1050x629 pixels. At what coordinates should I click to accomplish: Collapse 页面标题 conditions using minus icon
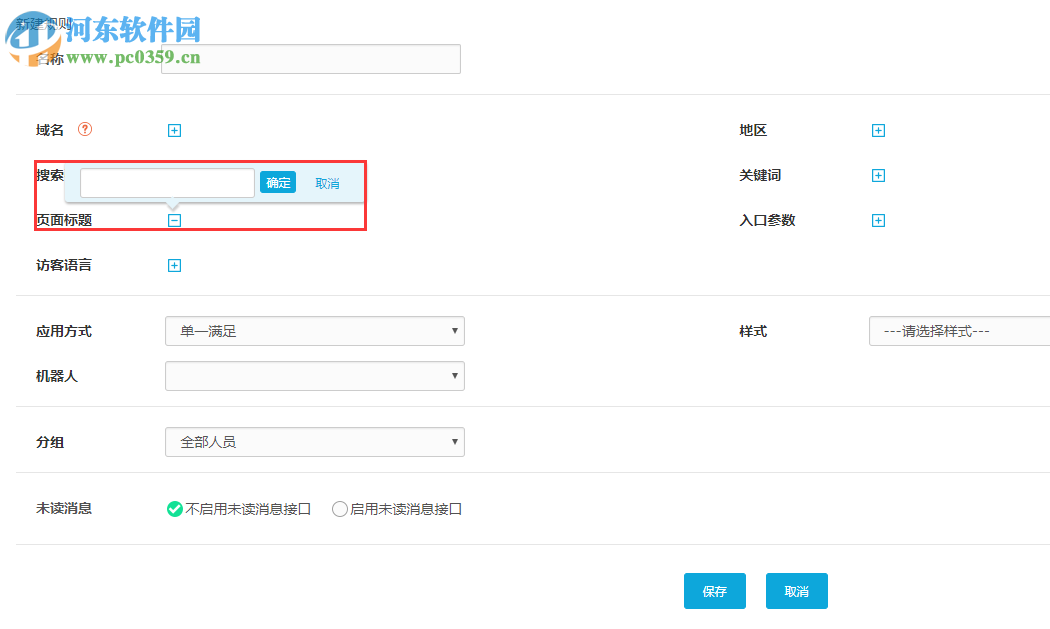pos(174,220)
